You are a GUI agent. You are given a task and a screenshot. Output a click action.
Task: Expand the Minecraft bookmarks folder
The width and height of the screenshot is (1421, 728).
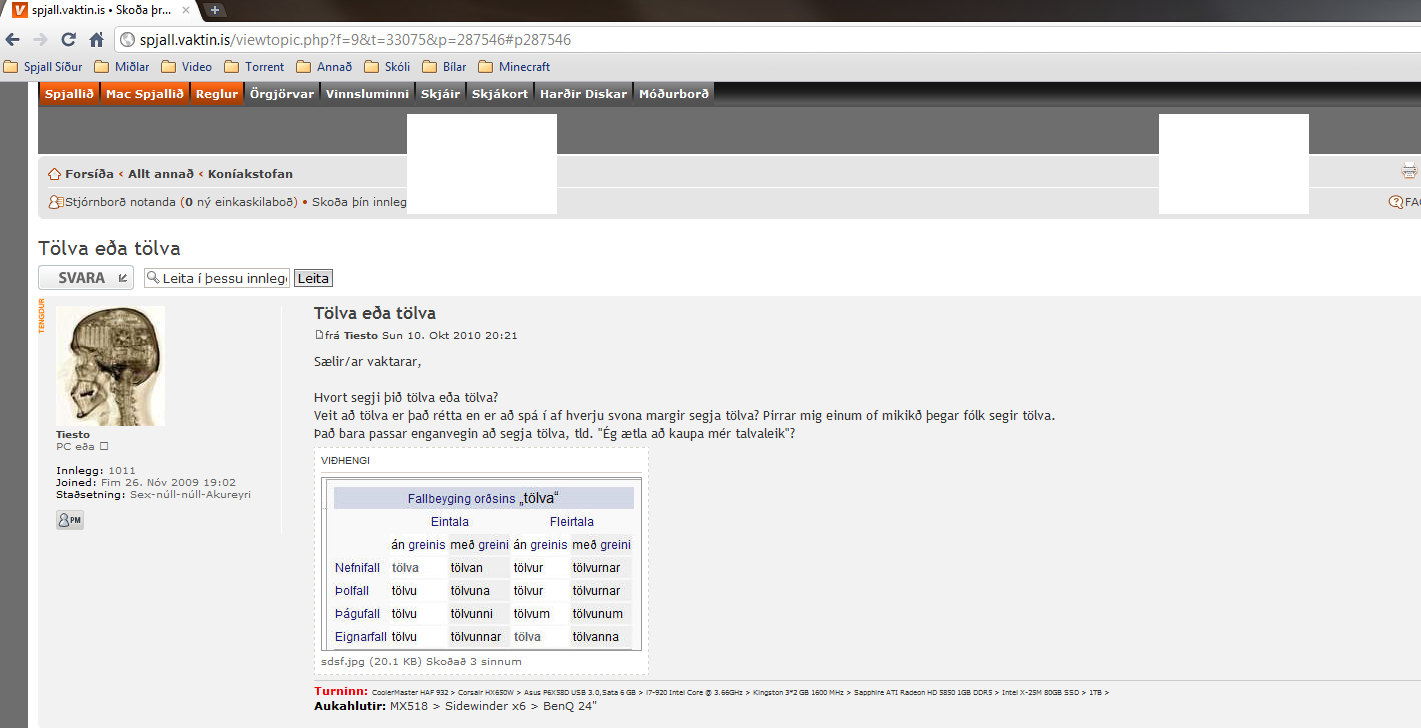(514, 67)
